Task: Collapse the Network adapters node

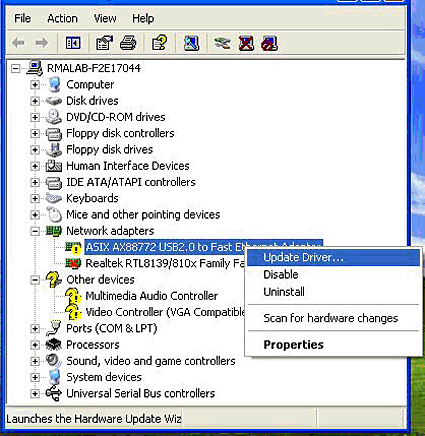Action: (35, 231)
